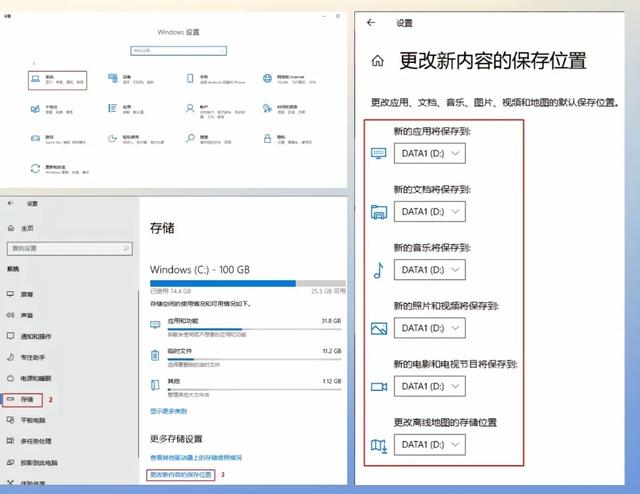Open the 手机 (Phone) settings tile
Image resolution: width=640 pixels, height=494 pixels.
coord(216,80)
